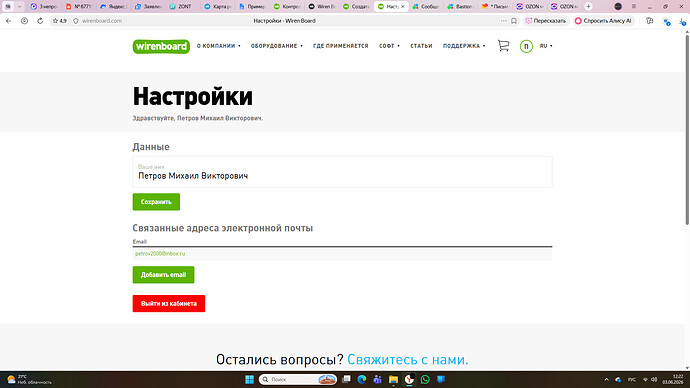Image resolution: width=690 pixels, height=388 pixels.
Task: Open browser extensions icon
Action: click(650, 21)
